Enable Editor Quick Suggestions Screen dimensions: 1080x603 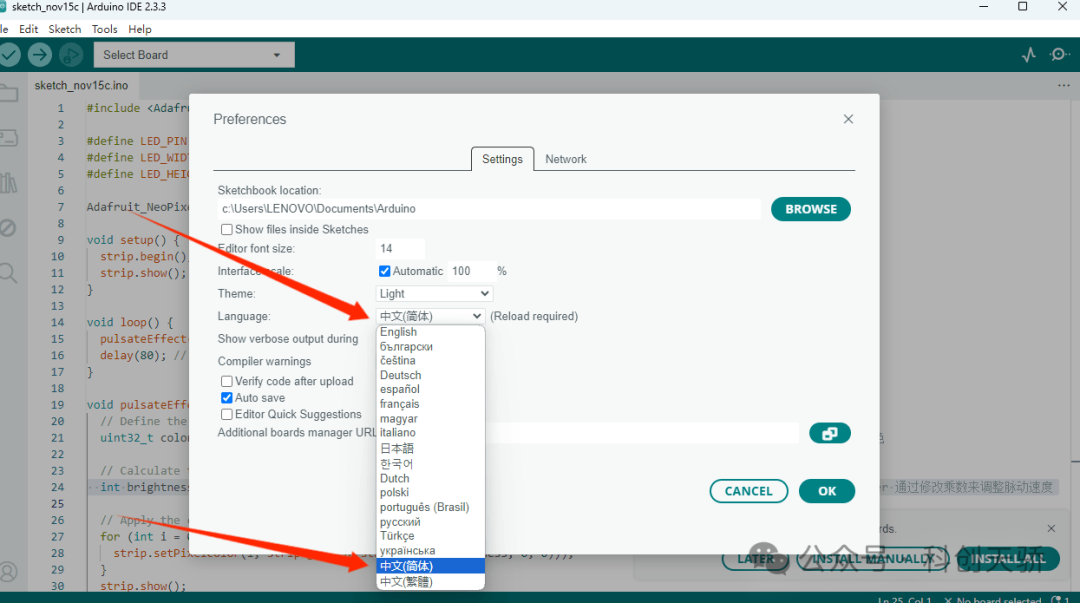click(x=227, y=414)
